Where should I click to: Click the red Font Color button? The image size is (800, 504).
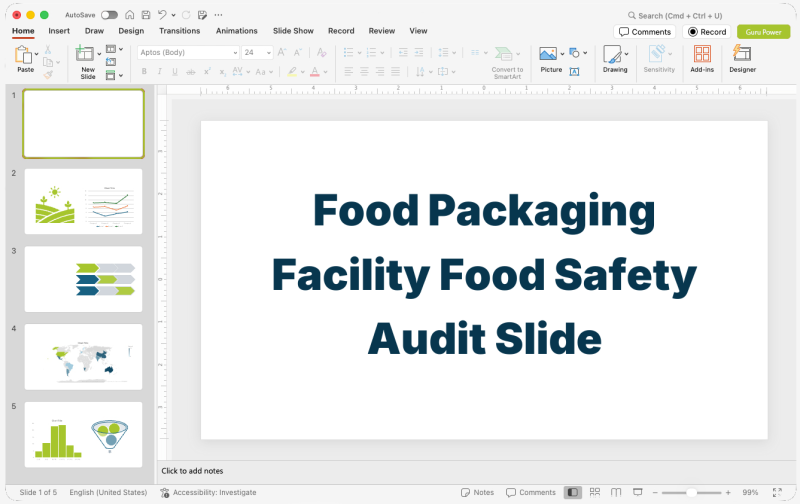[x=315, y=72]
